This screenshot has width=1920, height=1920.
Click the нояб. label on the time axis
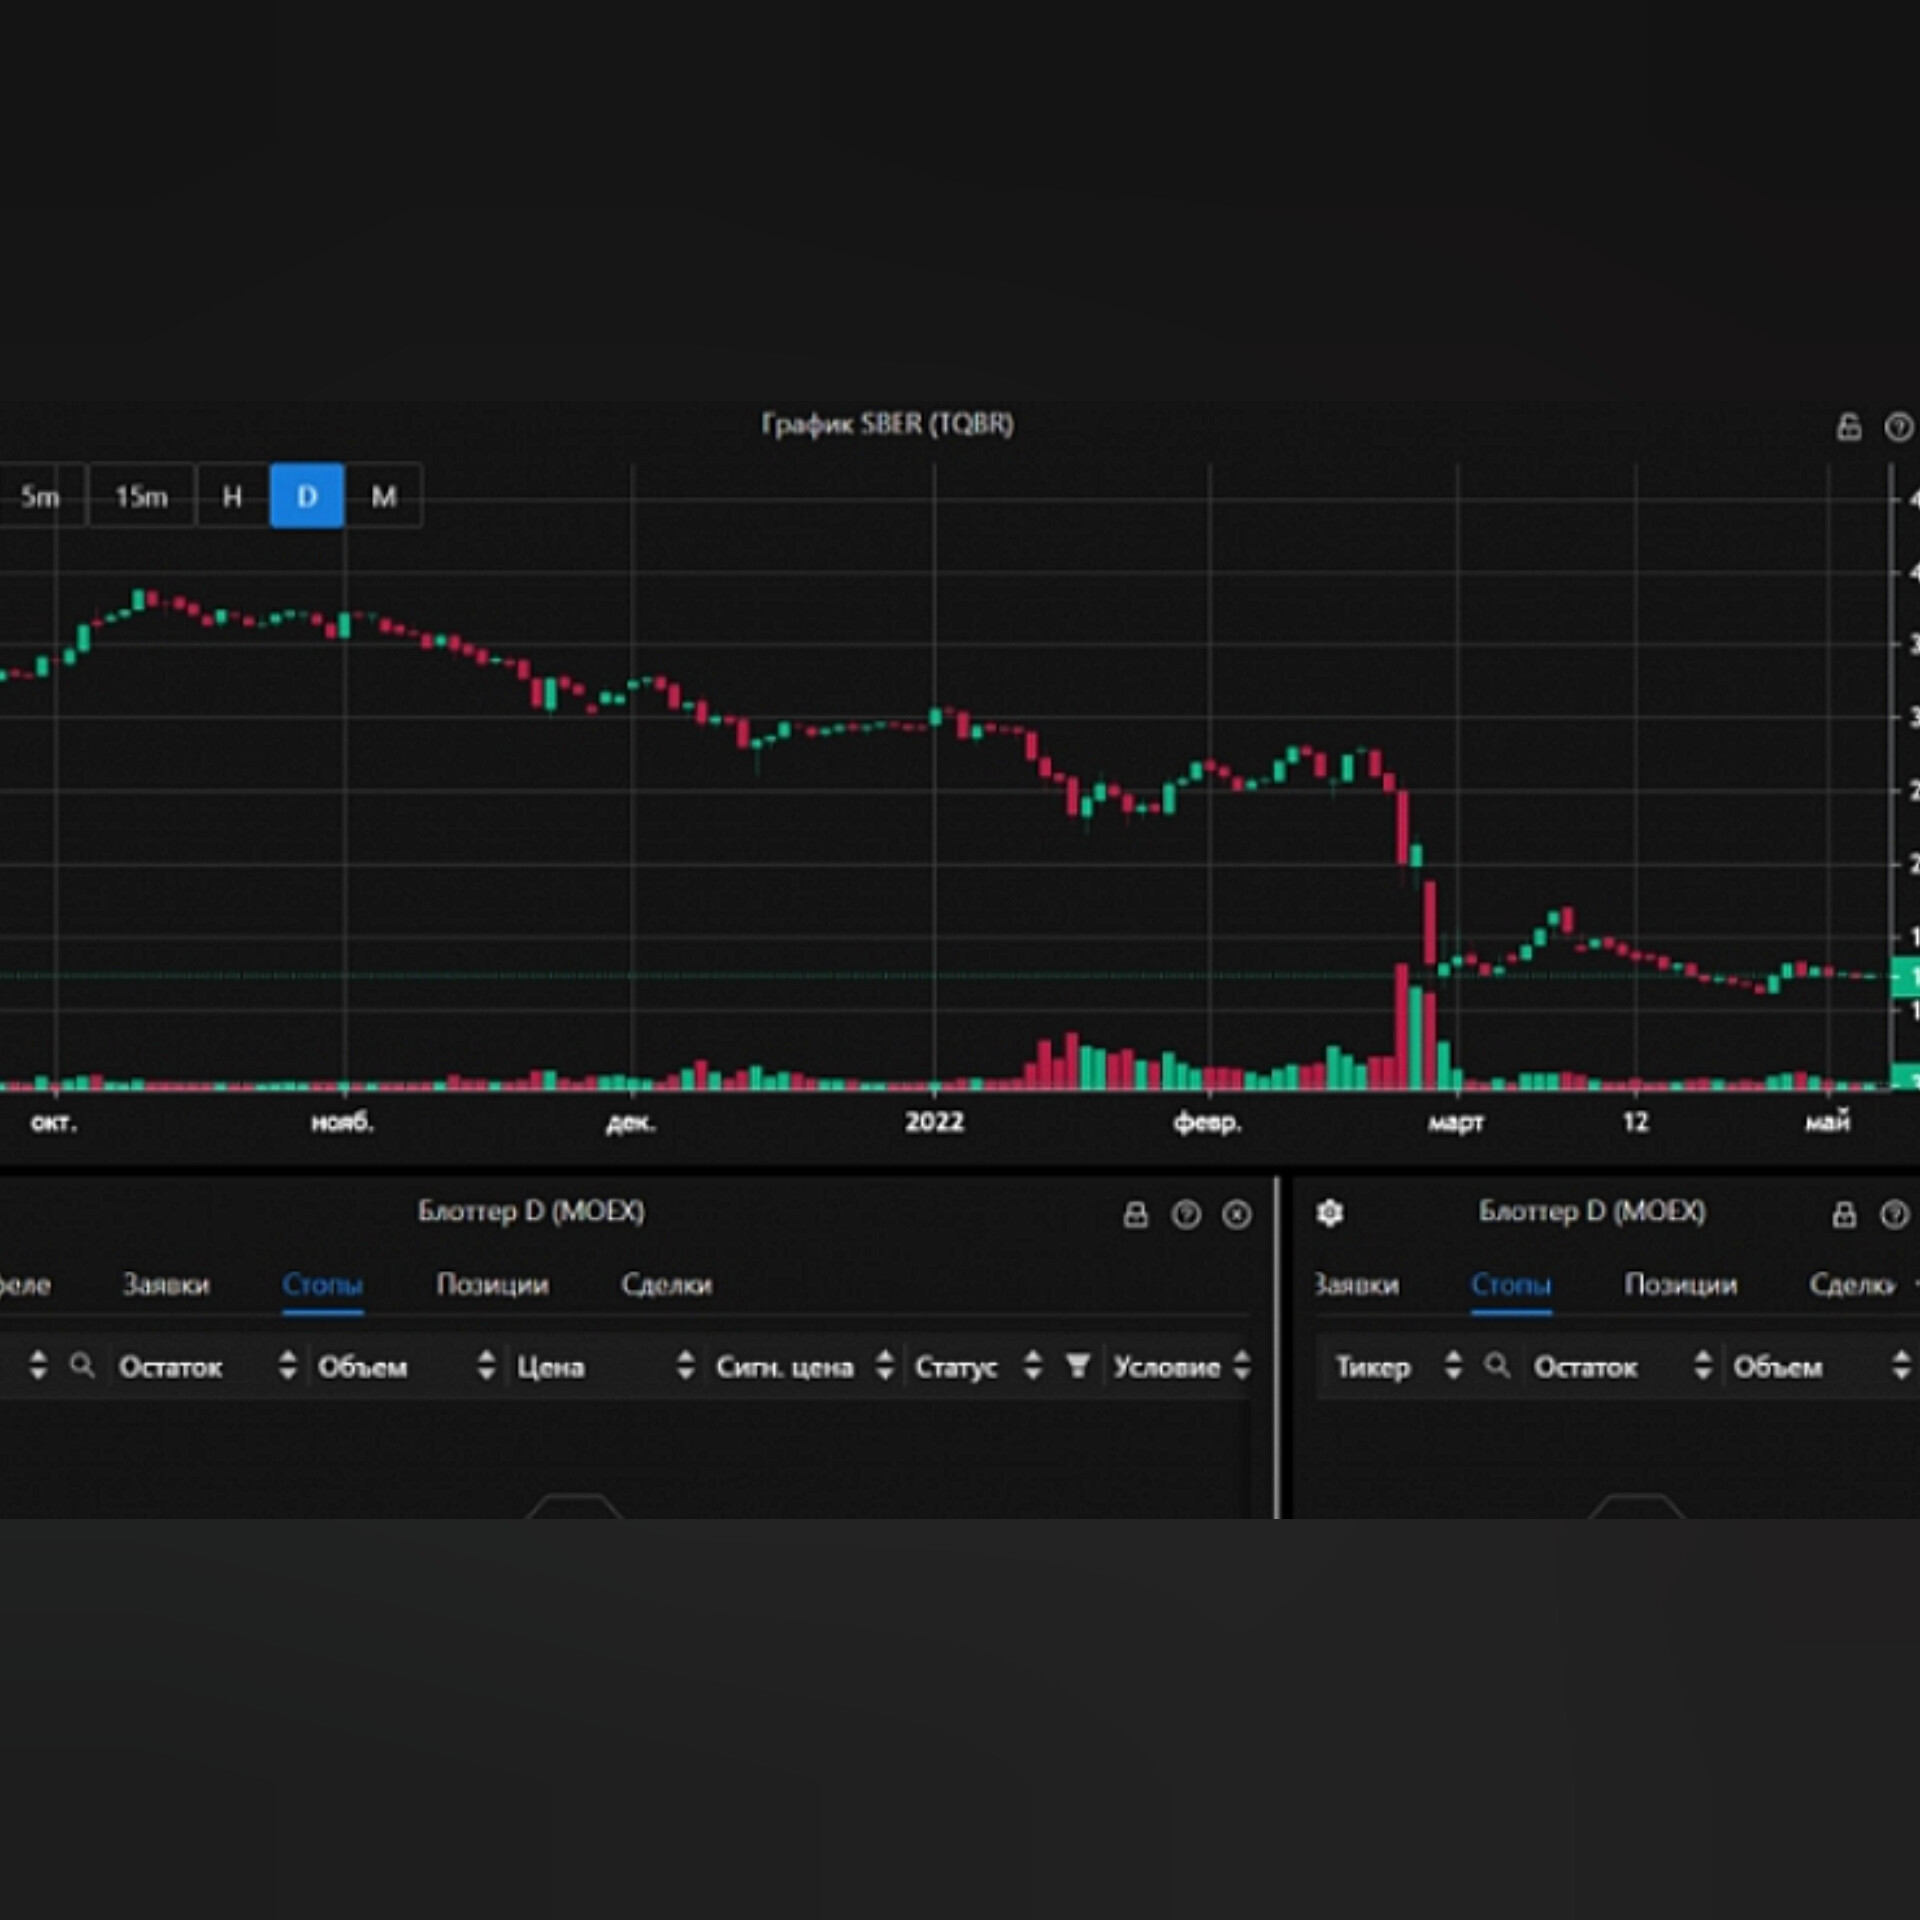[x=343, y=1122]
